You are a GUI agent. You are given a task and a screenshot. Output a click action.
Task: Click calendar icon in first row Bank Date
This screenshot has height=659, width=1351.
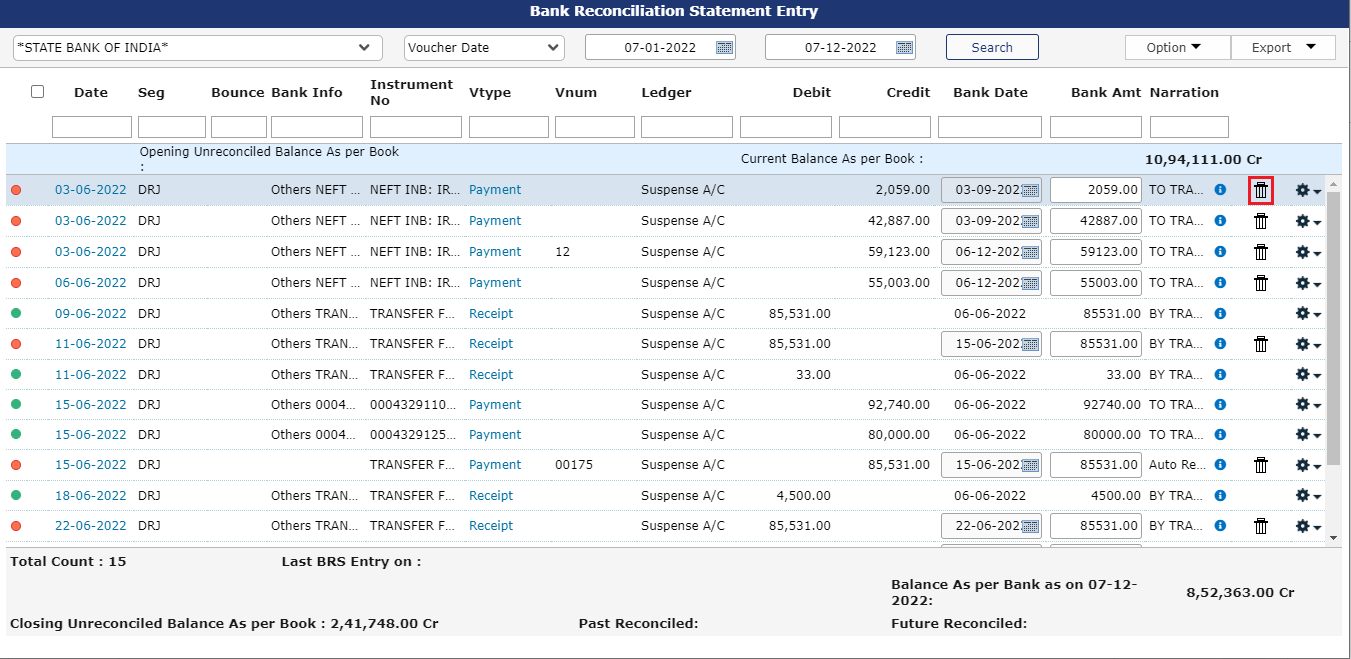pos(1029,190)
